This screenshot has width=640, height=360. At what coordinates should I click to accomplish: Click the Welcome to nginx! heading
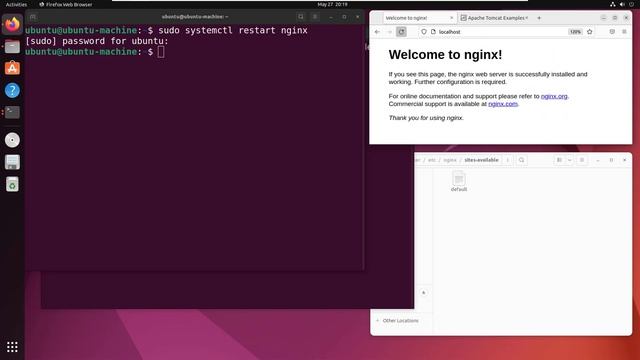445,55
